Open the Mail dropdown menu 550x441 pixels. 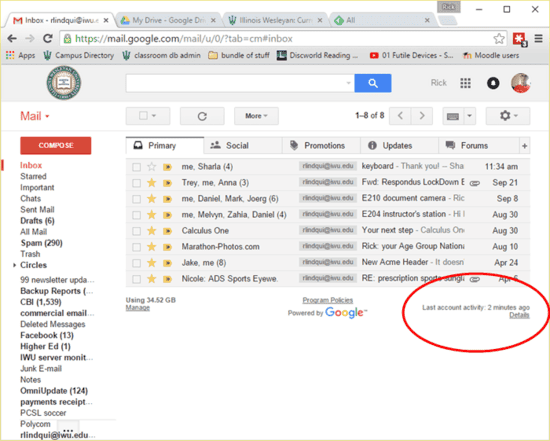34,116
